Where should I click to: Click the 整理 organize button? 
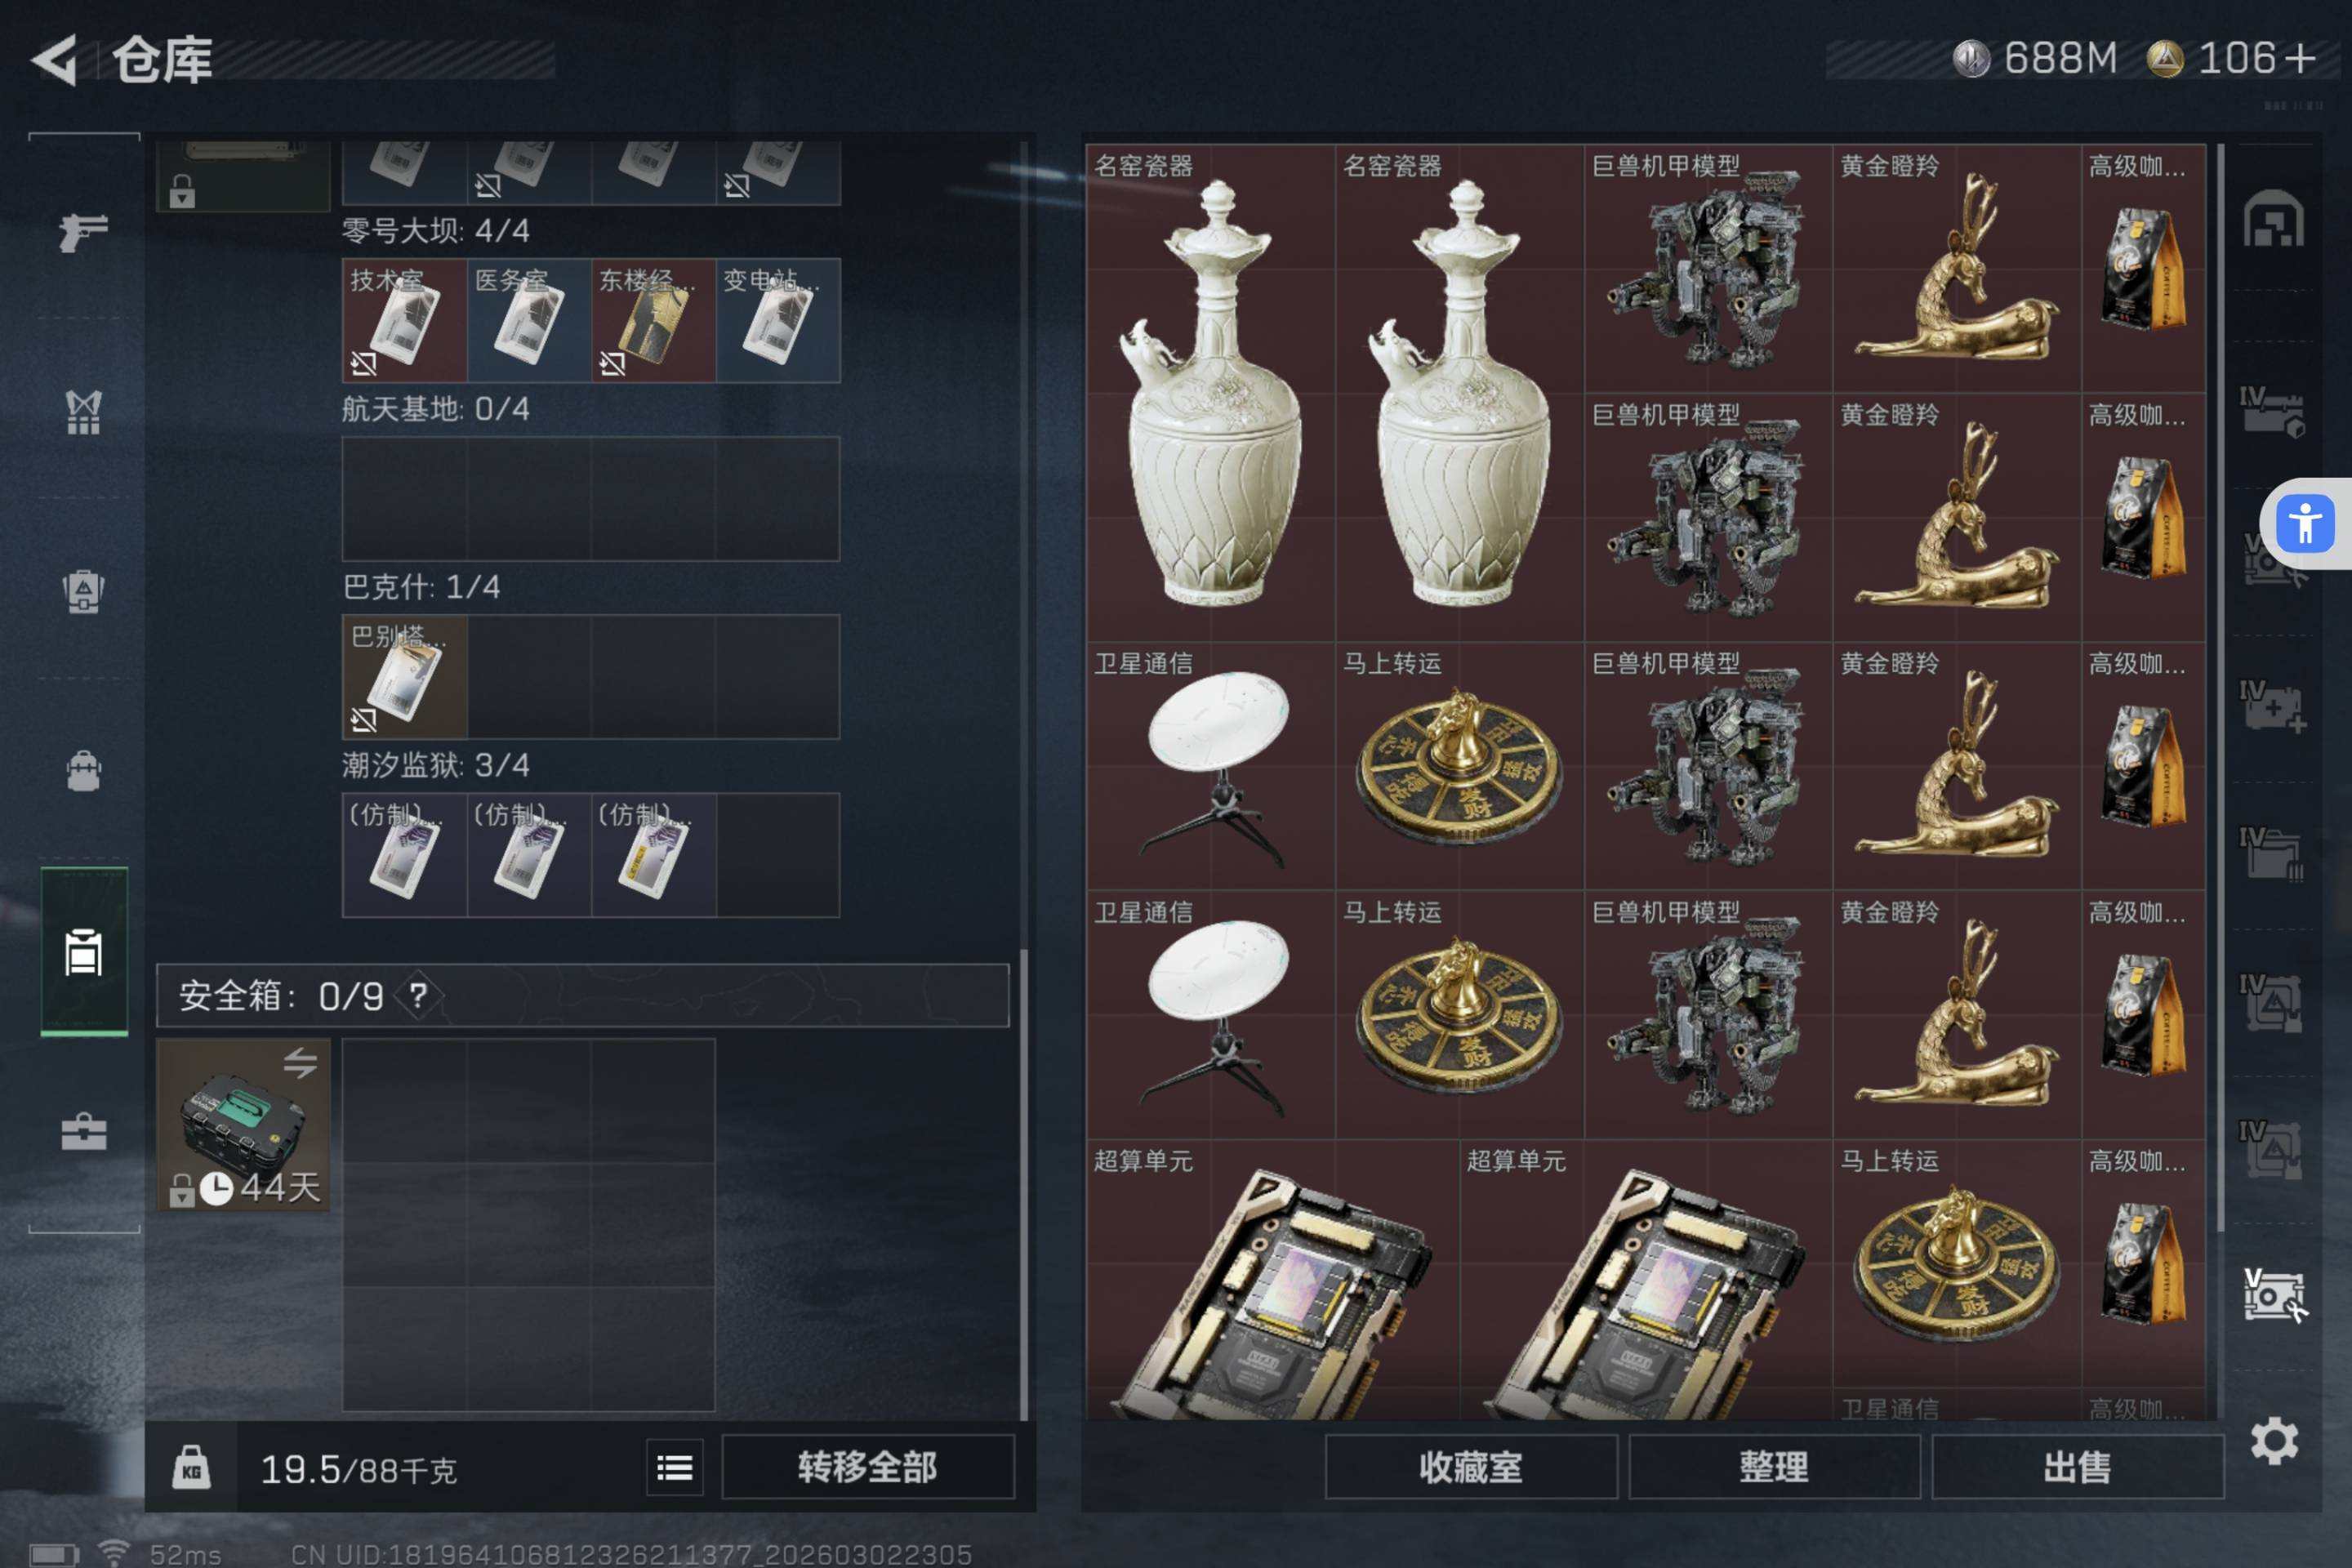coord(1774,1467)
